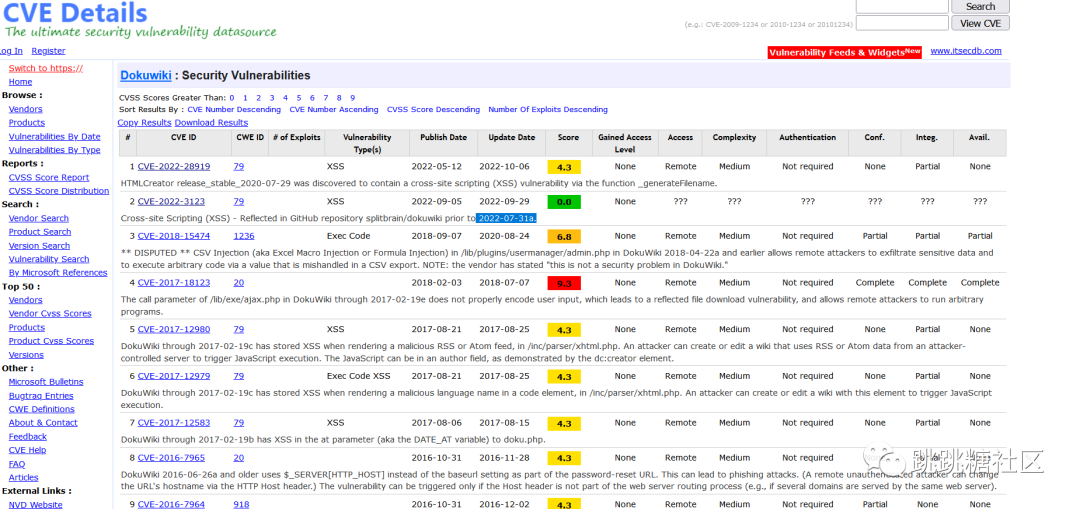1080x509 pixels.
Task: Open Vulnerability Search link
Action: coord(49,259)
